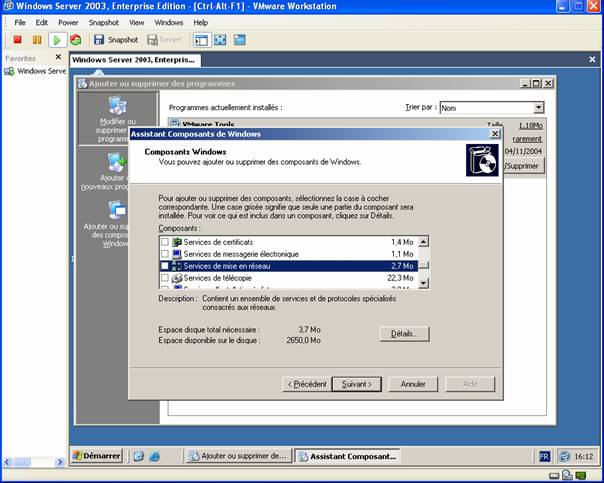Check Services de mise en réseau checkbox

click(x=164, y=266)
